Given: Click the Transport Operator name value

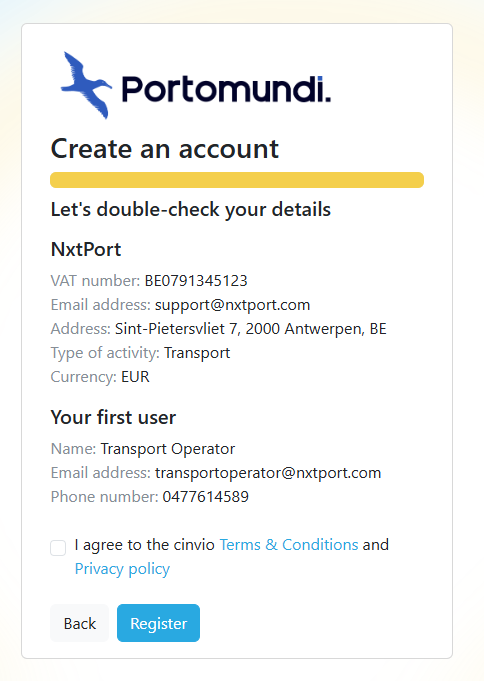Looking at the screenshot, I should pos(168,449).
